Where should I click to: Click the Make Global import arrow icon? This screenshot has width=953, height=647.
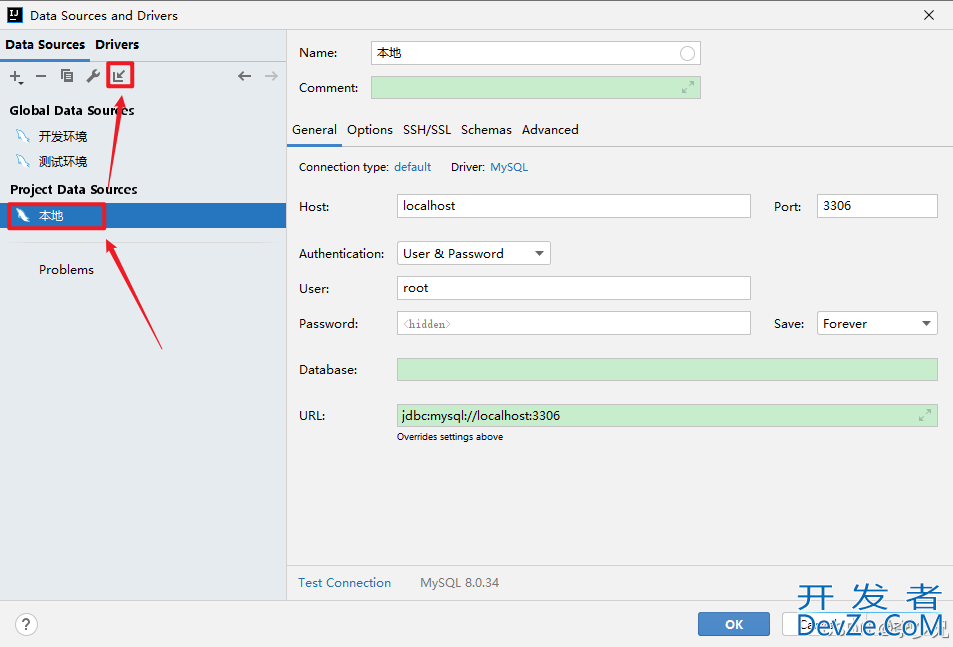pyautogui.click(x=119, y=76)
